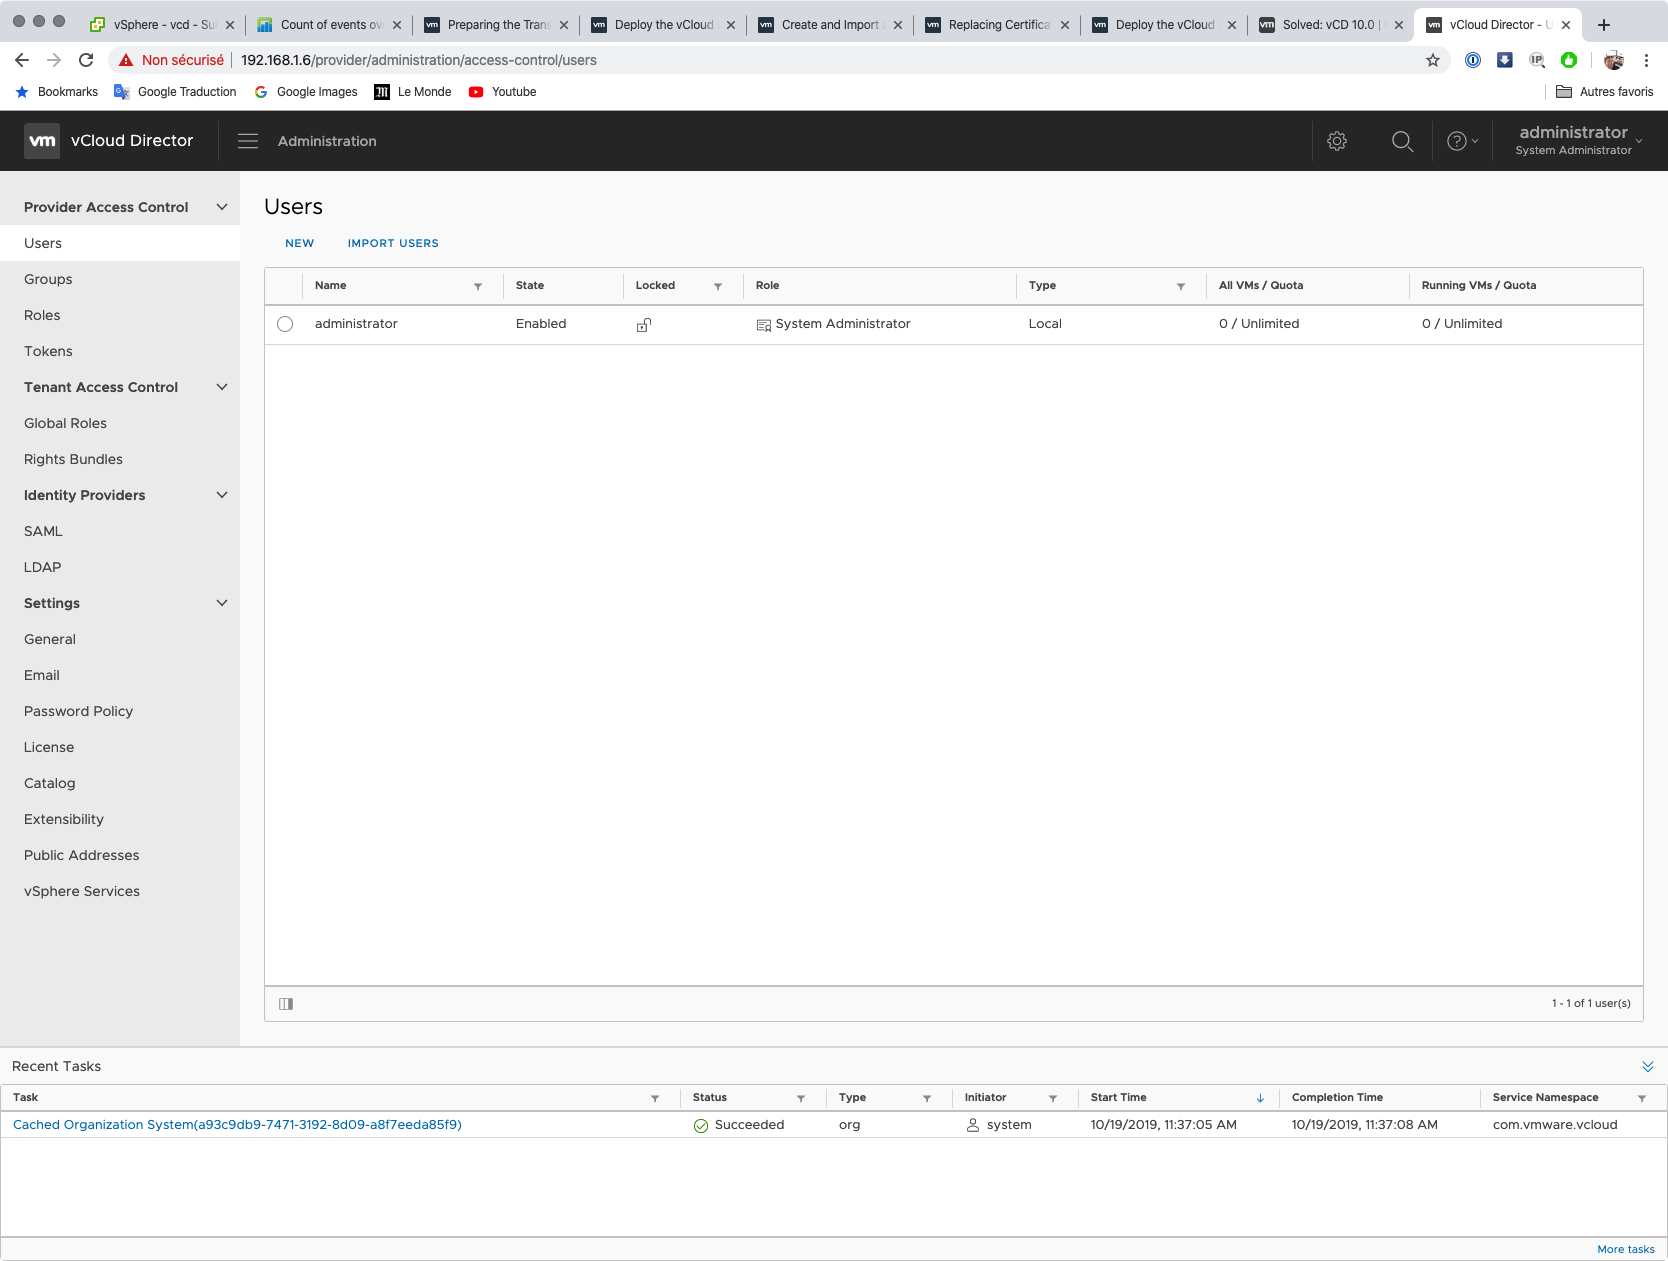Viewport: 1668px width, 1261px height.
Task: Click the unlocked padlock icon for administrator
Action: coord(644,324)
